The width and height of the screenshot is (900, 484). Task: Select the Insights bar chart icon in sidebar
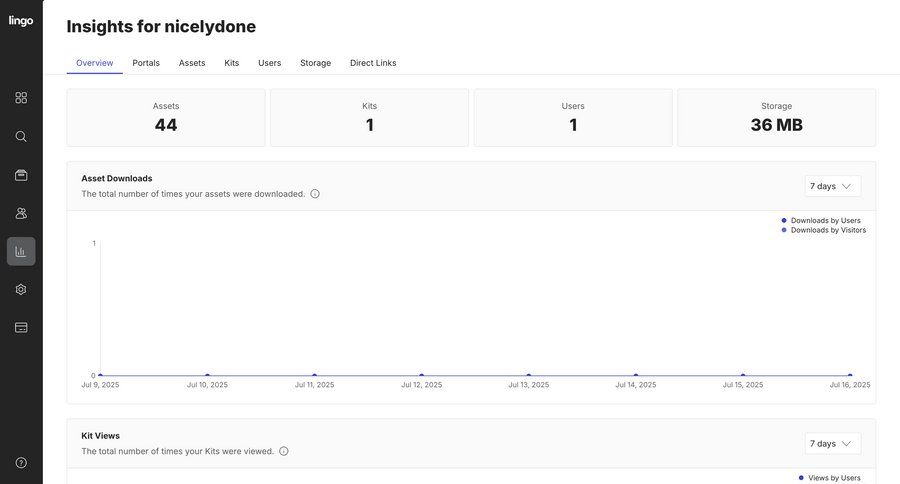point(21,251)
